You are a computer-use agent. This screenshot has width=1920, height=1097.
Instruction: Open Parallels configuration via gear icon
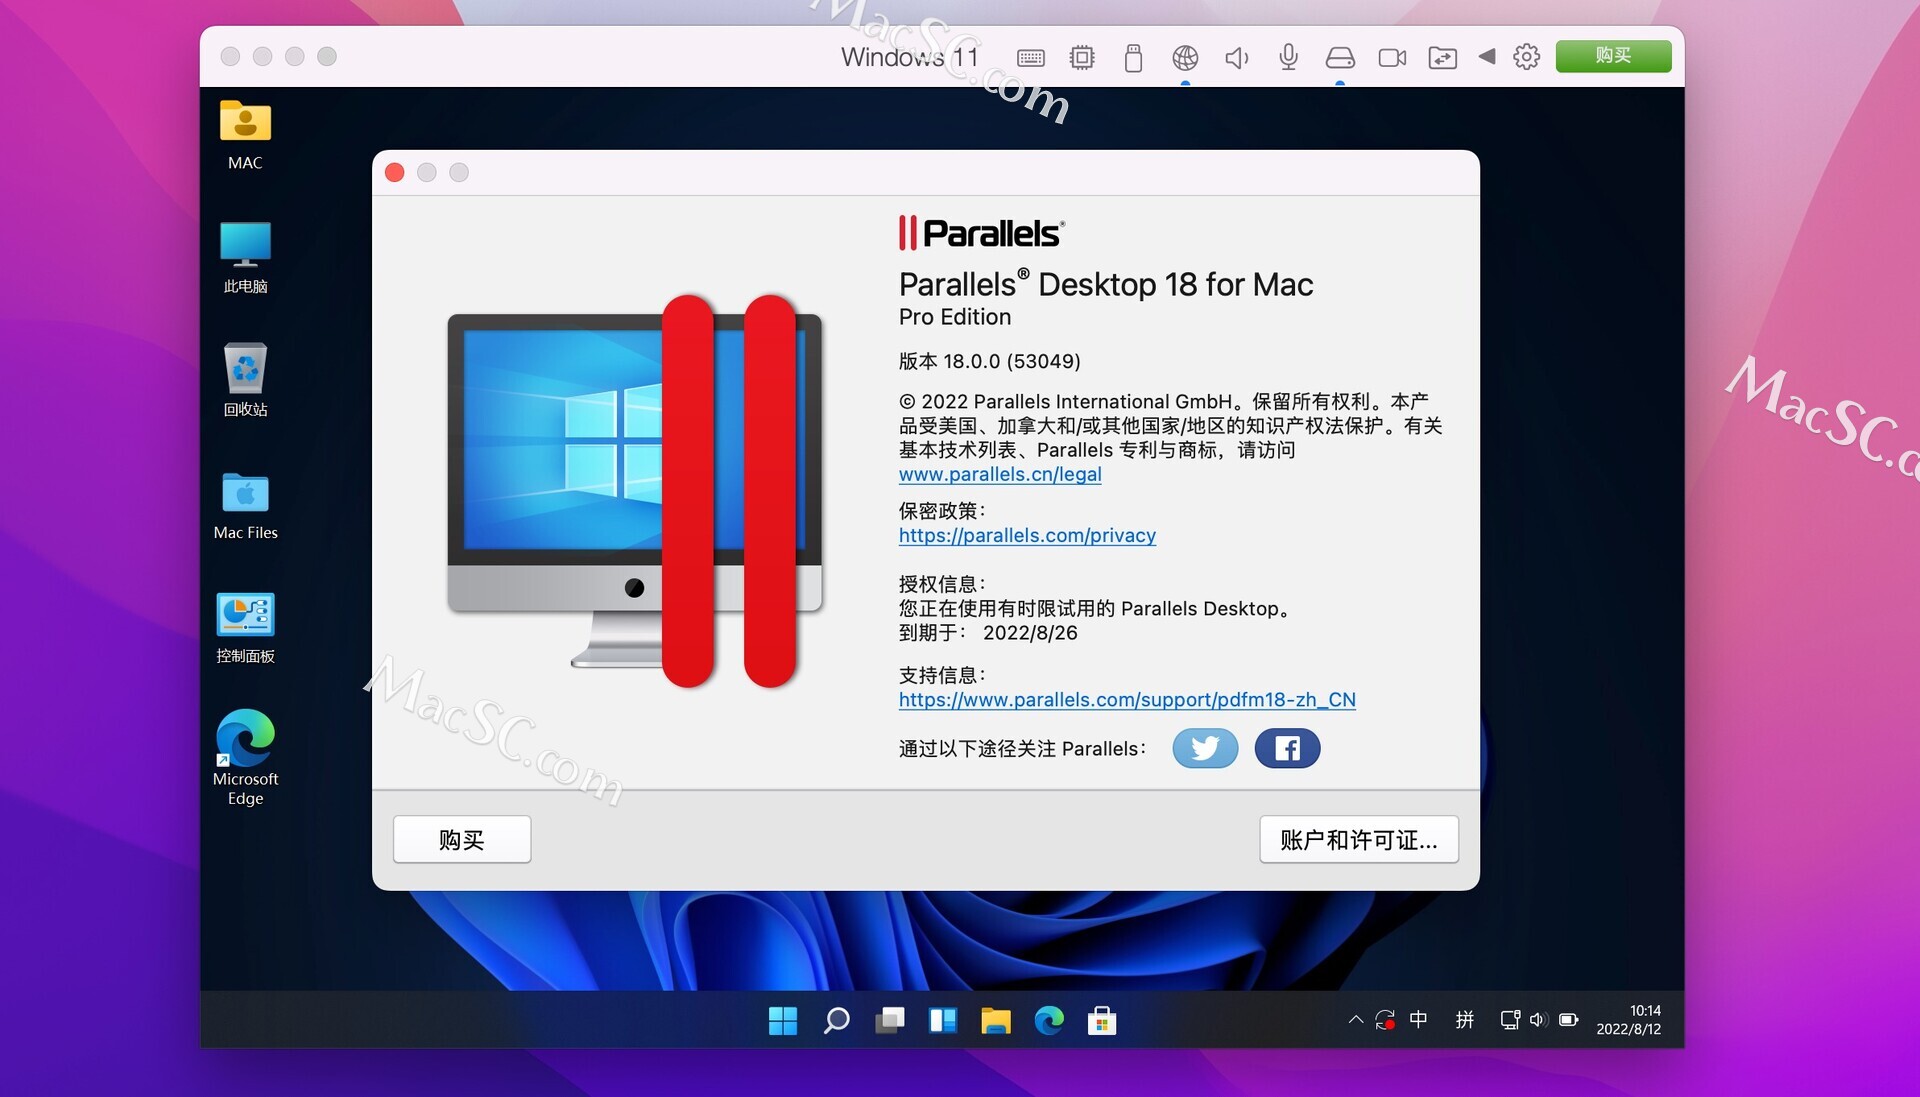click(x=1526, y=57)
